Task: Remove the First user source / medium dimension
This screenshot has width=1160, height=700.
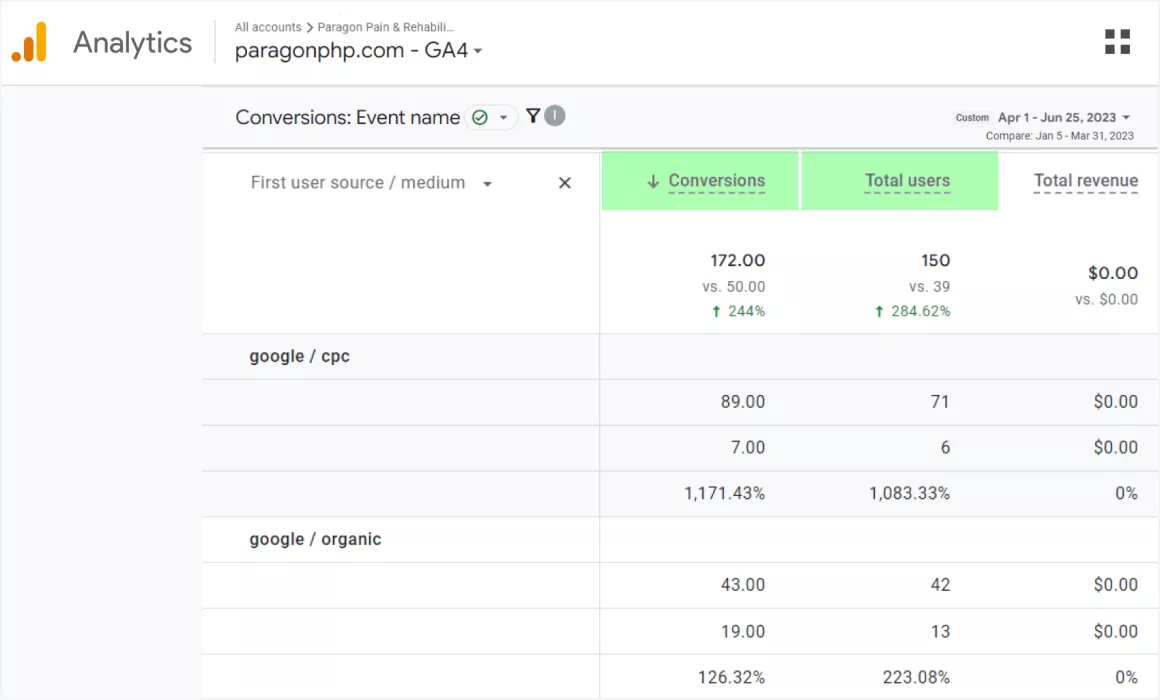Action: point(564,183)
